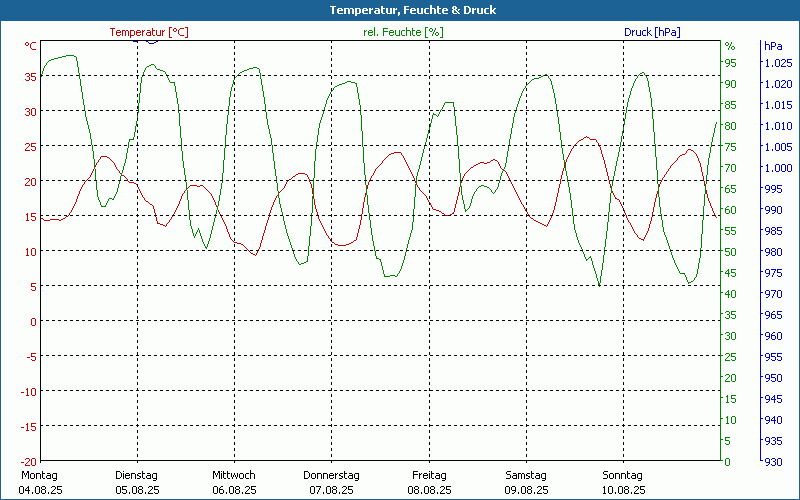
Task: Pick the Montag 04.08.25 date label
Action: coord(39,482)
